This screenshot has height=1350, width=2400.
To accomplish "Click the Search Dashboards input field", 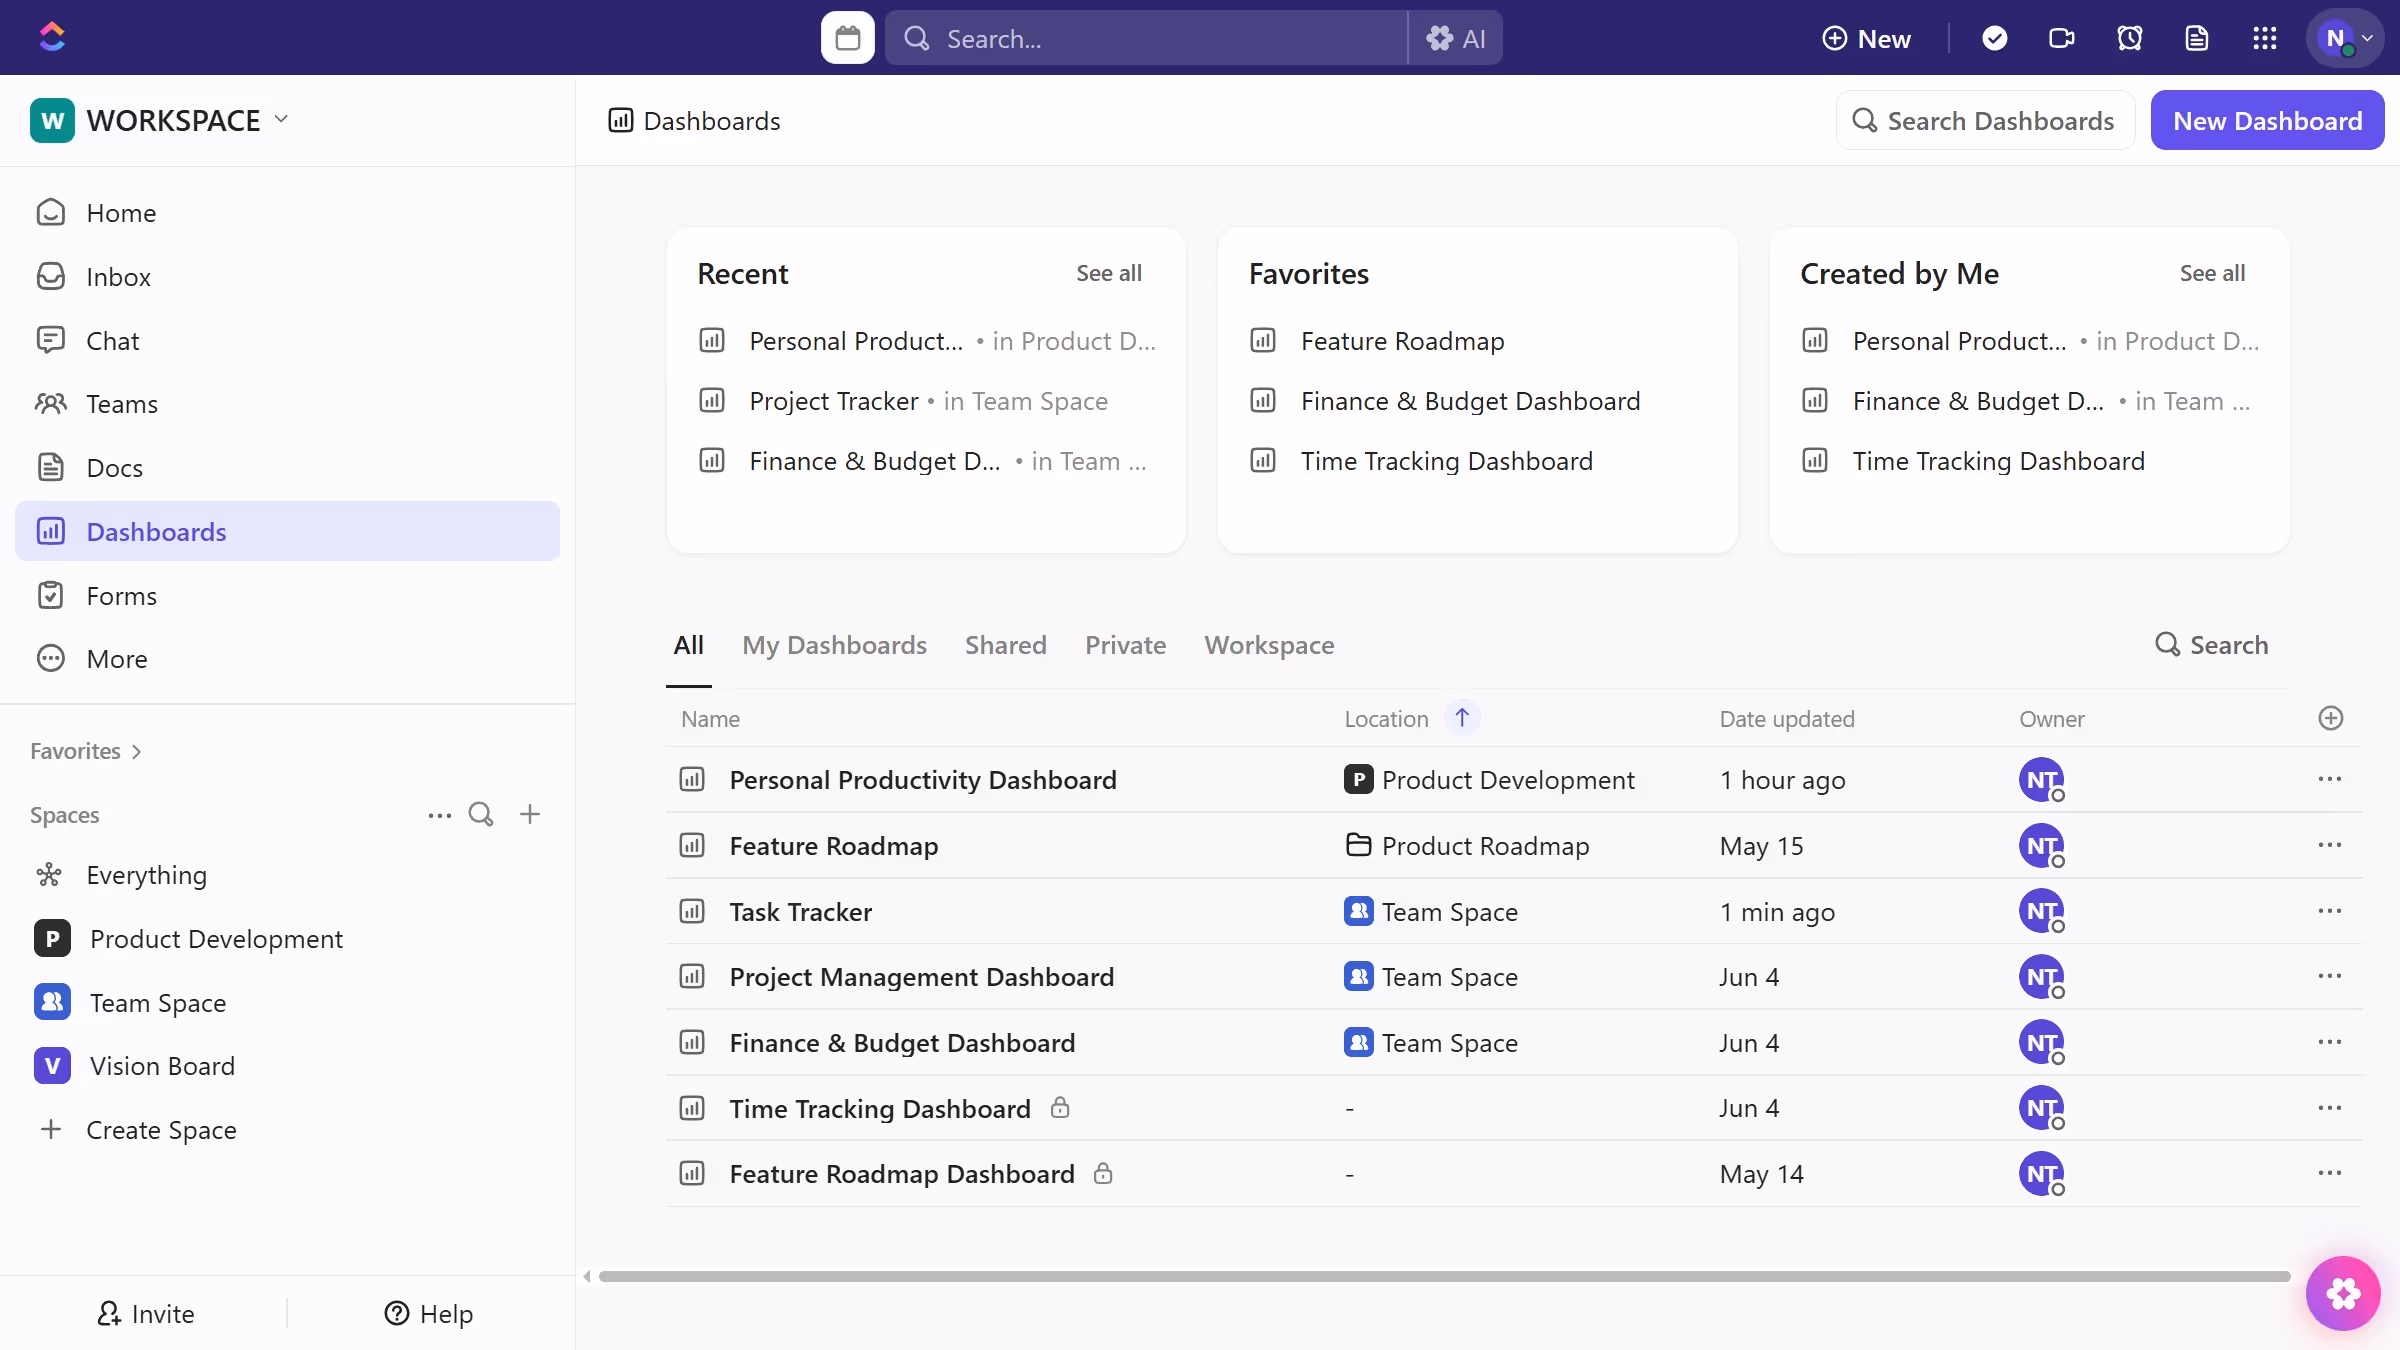I will [1985, 120].
